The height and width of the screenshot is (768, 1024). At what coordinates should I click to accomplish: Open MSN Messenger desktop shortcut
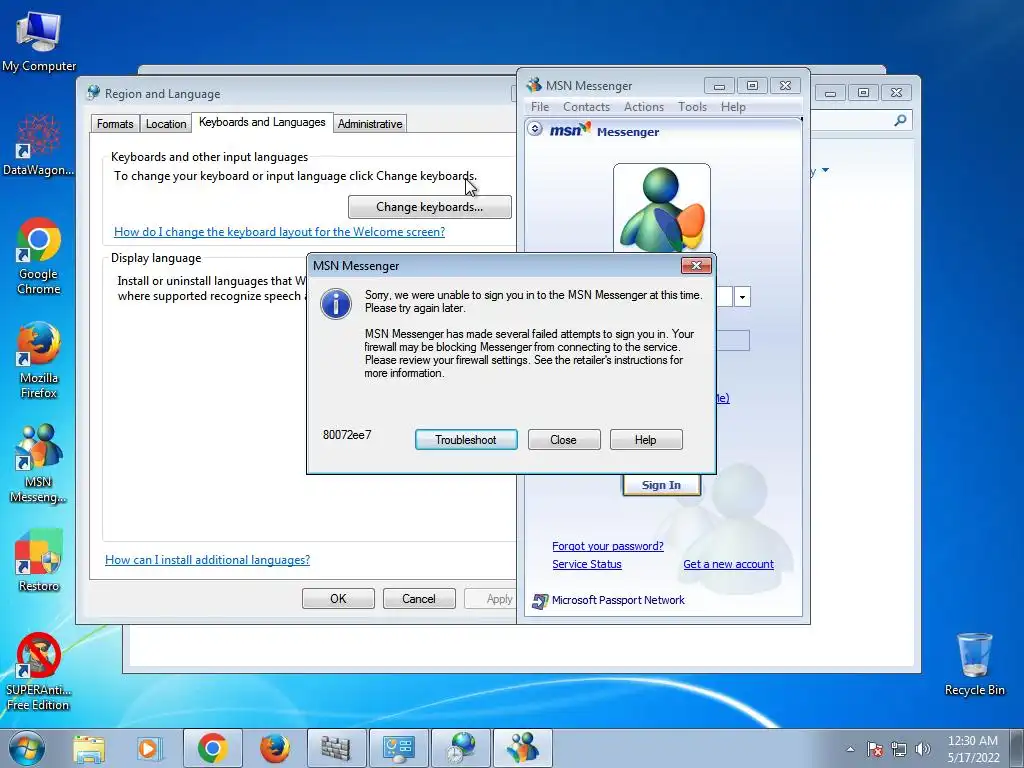(x=39, y=464)
